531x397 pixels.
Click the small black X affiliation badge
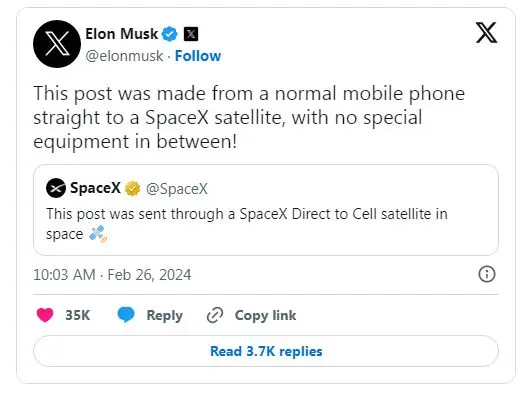[191, 34]
